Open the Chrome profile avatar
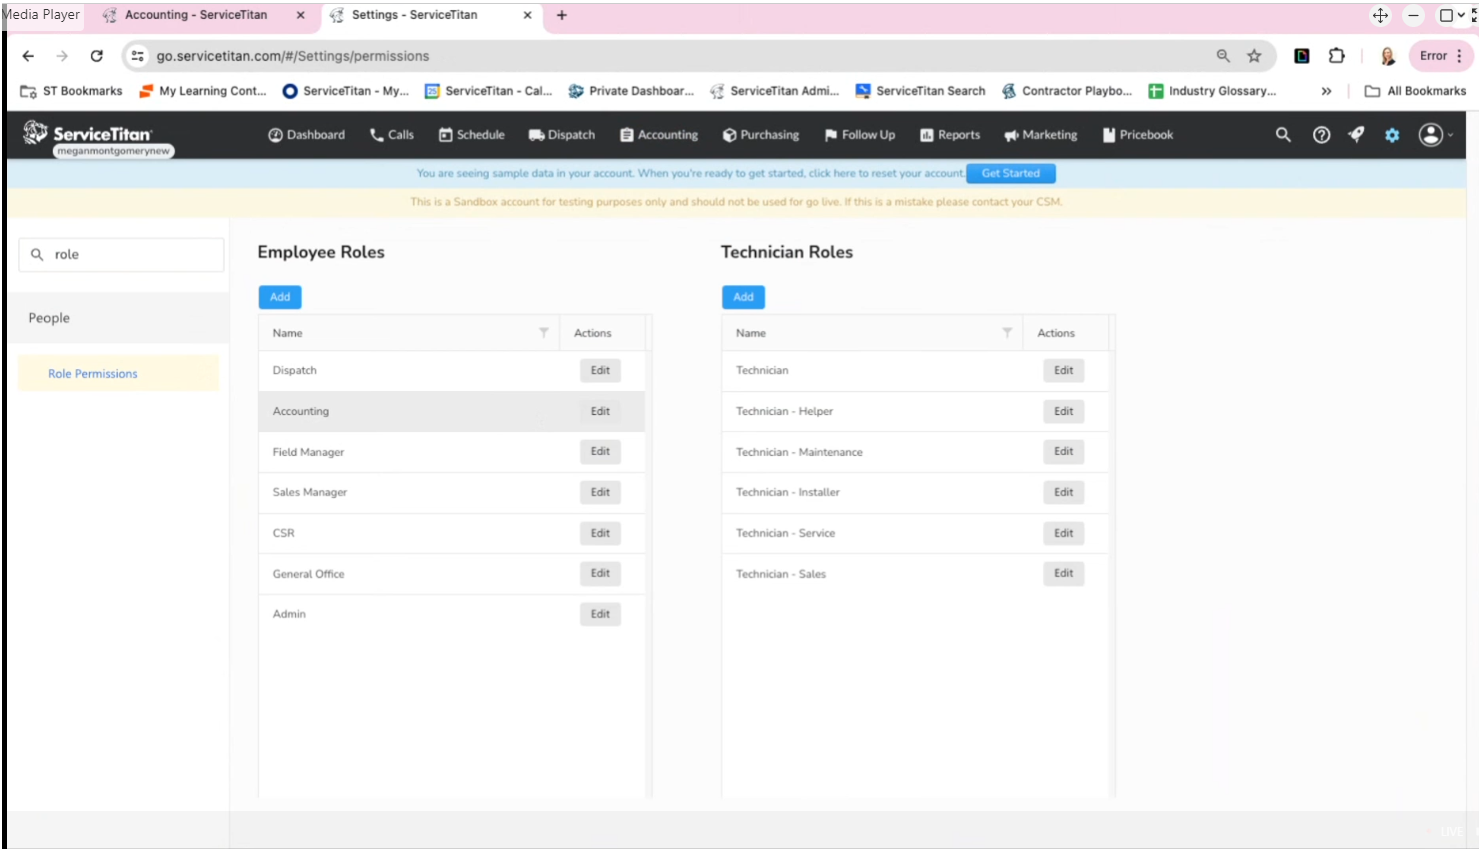Screen dimensions: 1481x851 [1387, 56]
